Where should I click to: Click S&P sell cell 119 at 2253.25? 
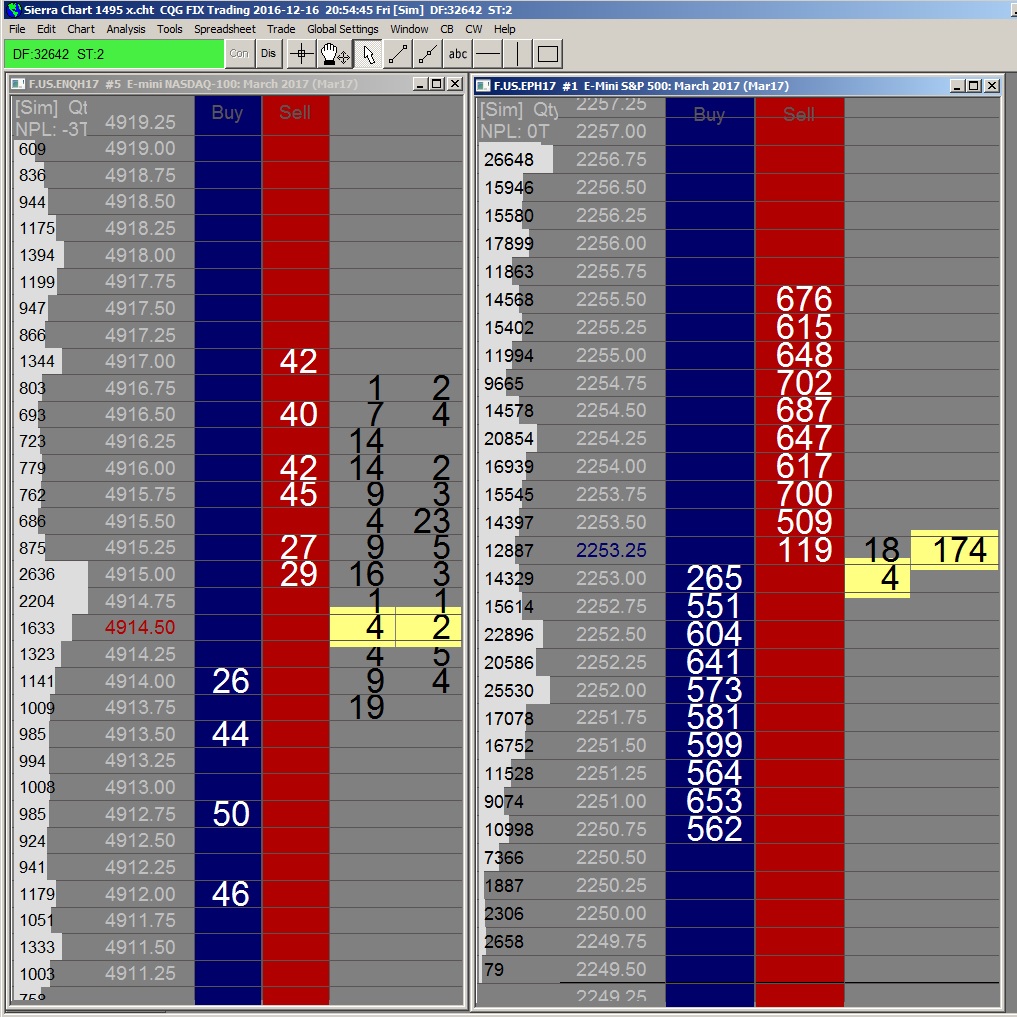[x=800, y=550]
